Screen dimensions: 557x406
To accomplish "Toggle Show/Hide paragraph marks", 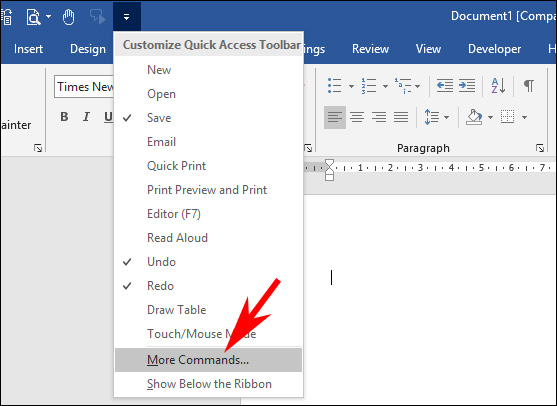I will pos(529,86).
